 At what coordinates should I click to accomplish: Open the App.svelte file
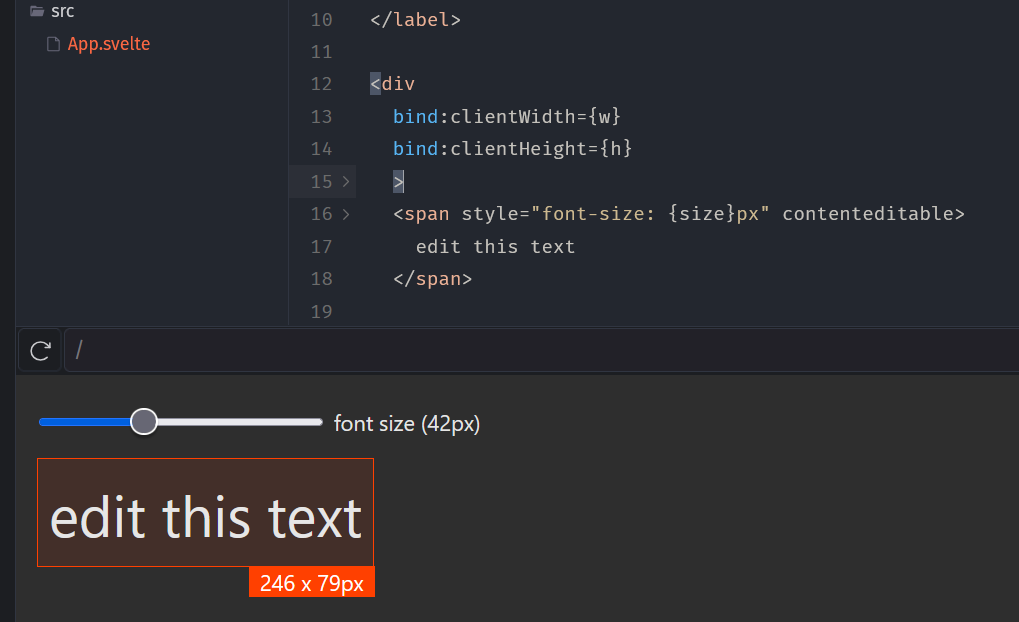(x=108, y=44)
